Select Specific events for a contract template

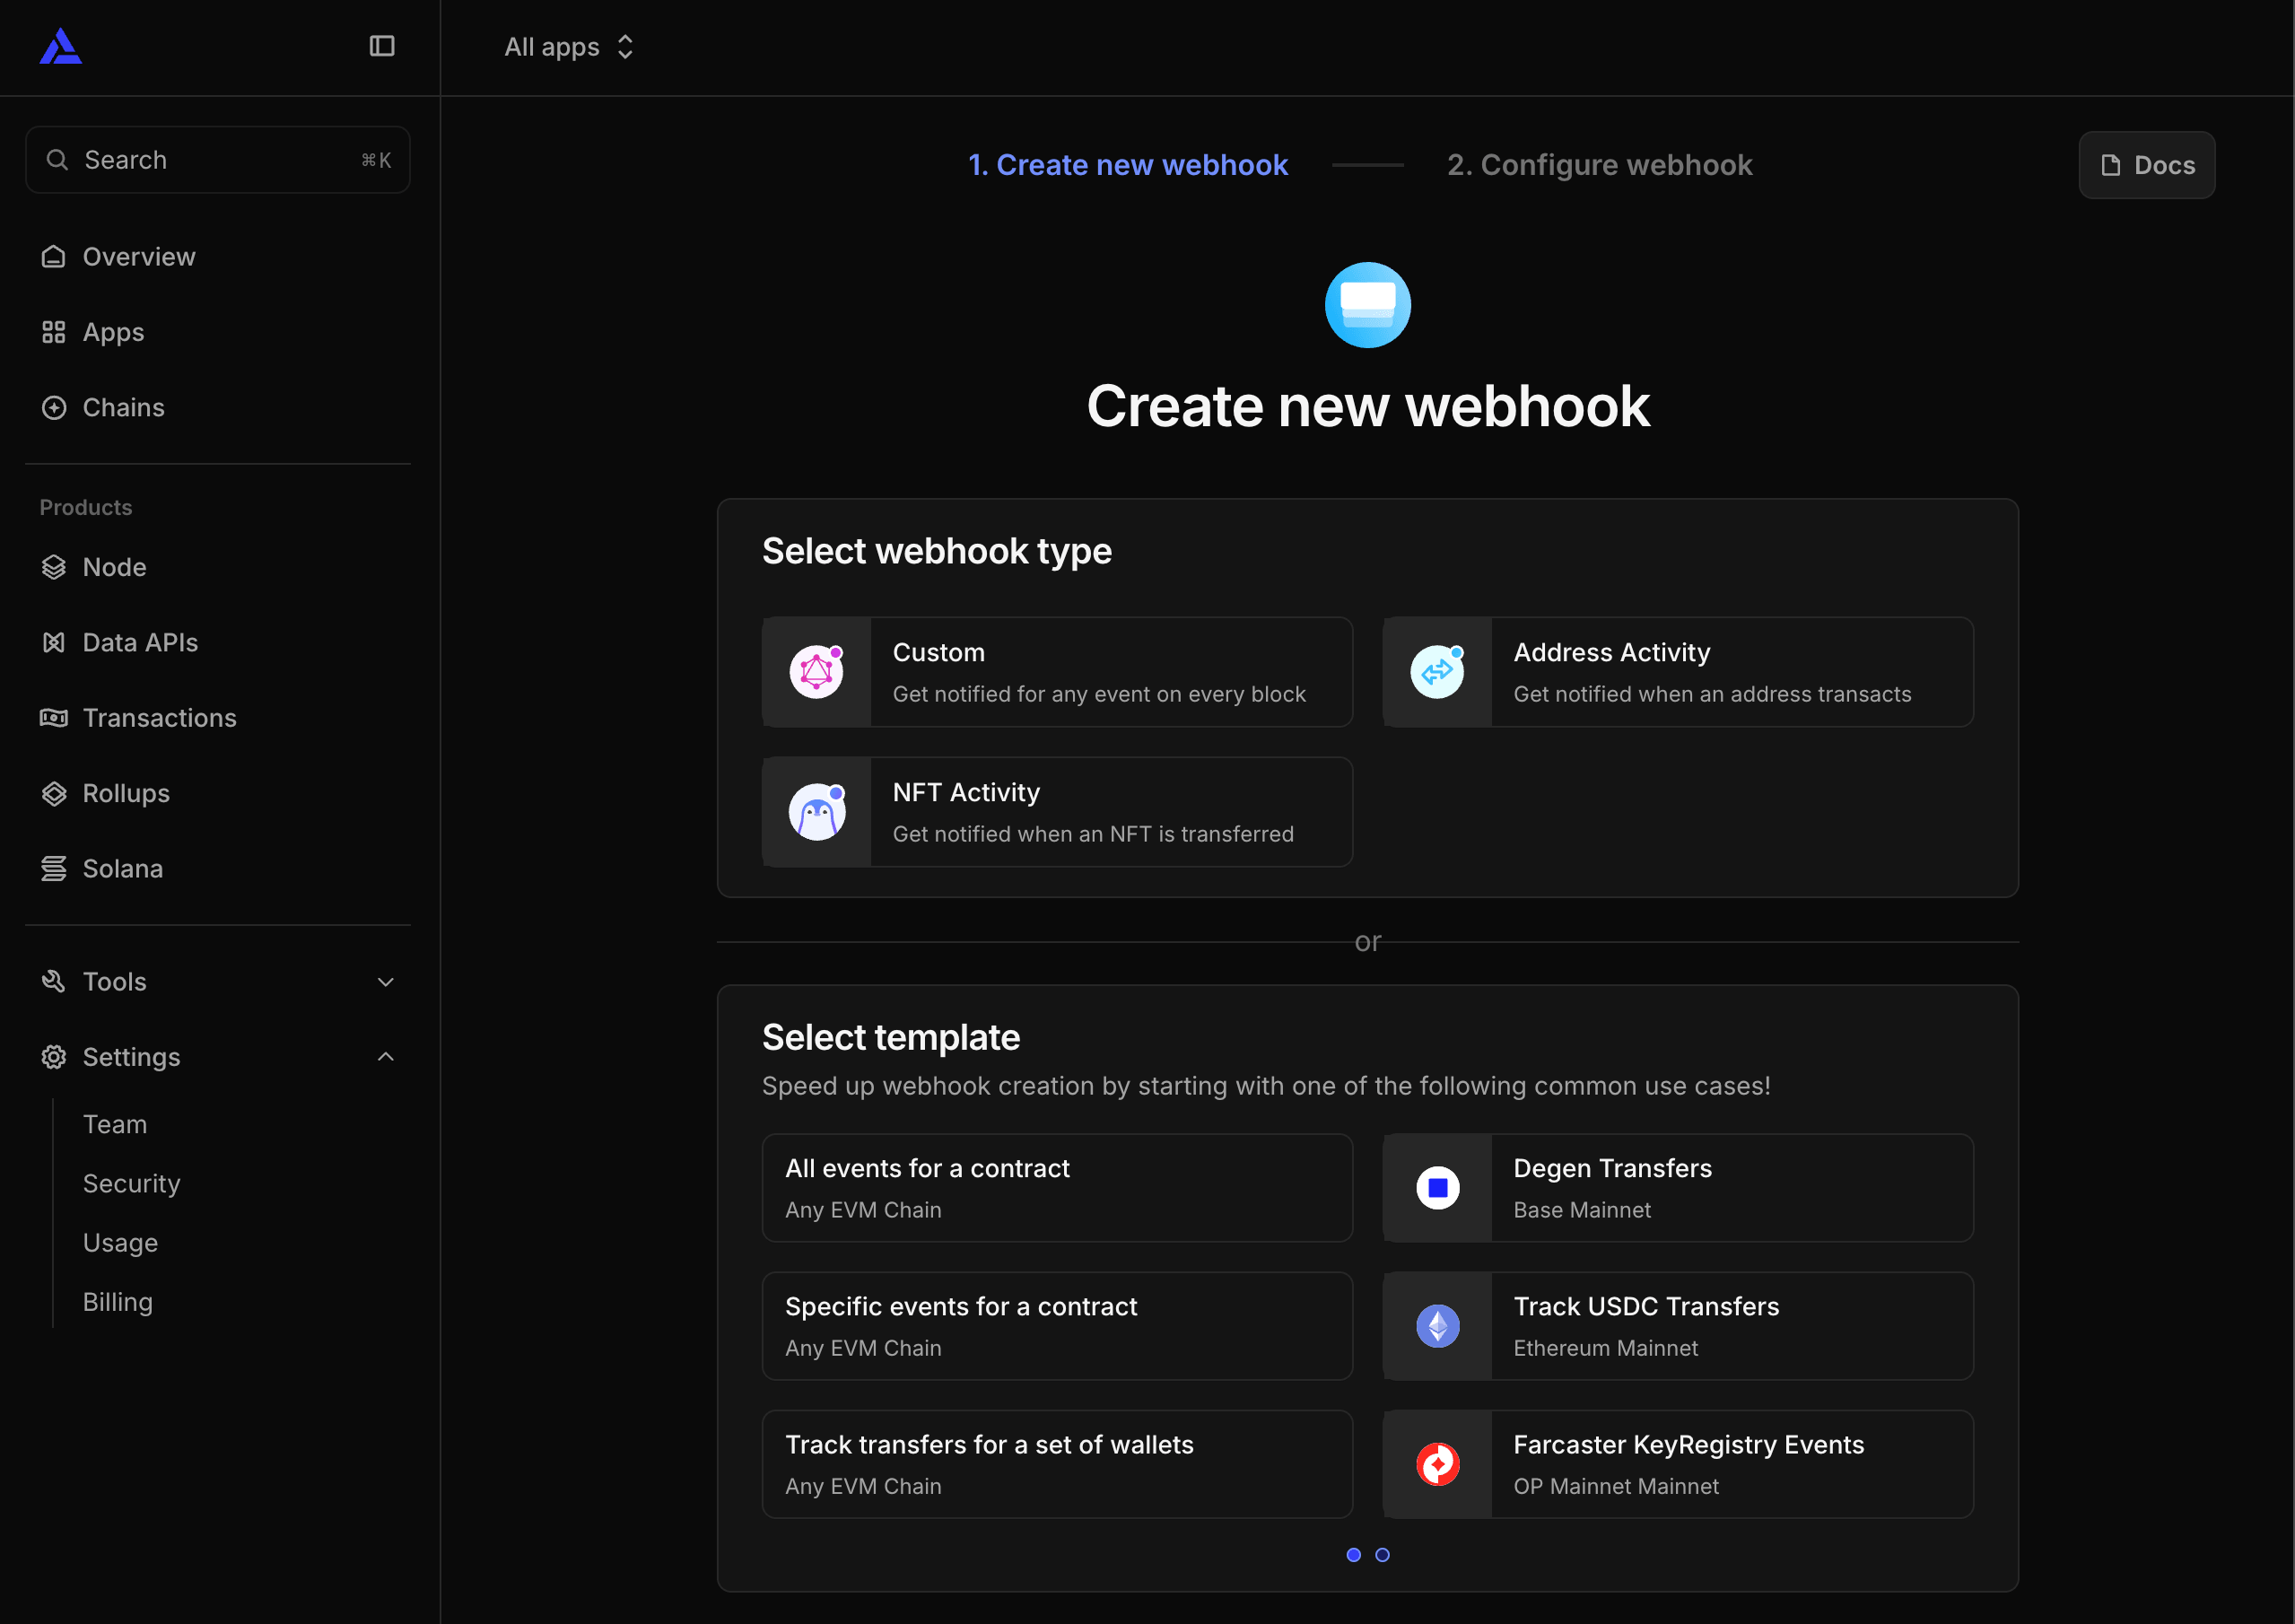click(1057, 1326)
